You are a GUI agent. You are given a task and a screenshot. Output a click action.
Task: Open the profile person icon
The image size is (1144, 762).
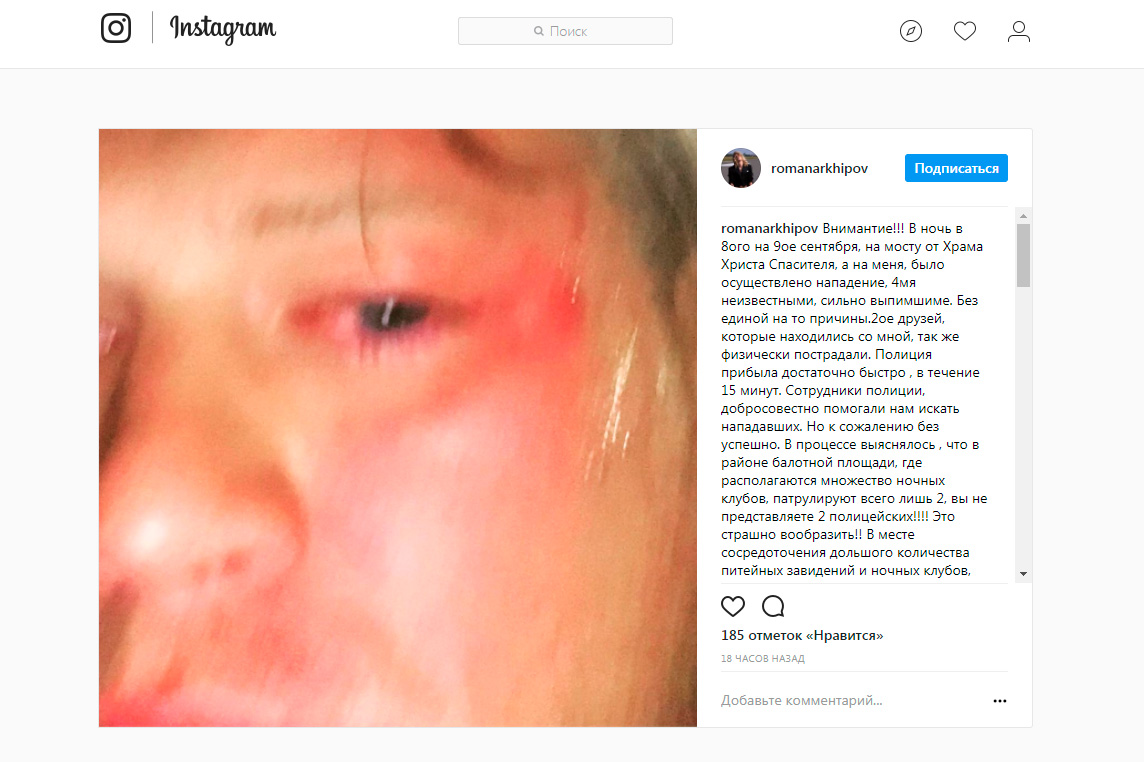tap(1019, 31)
